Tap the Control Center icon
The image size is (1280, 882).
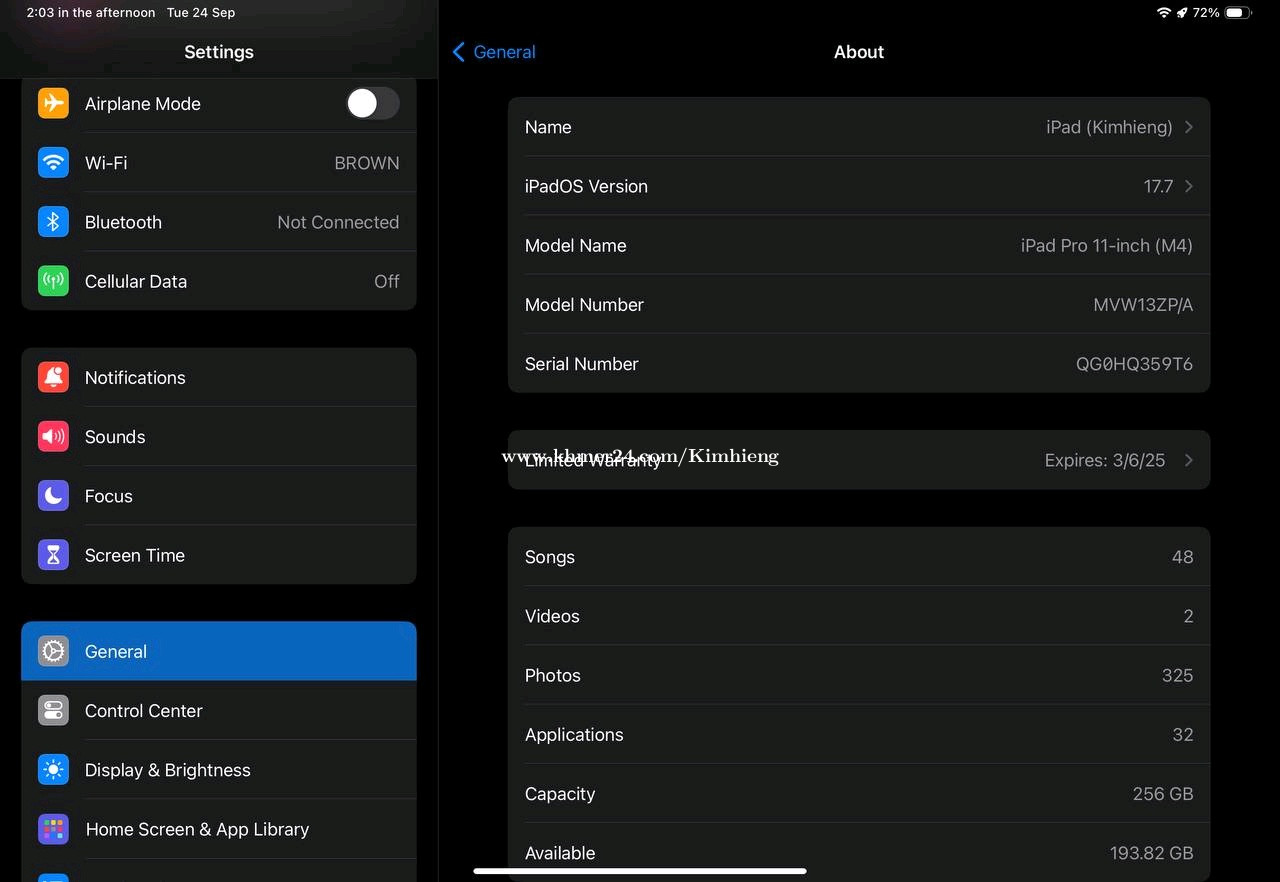54,711
